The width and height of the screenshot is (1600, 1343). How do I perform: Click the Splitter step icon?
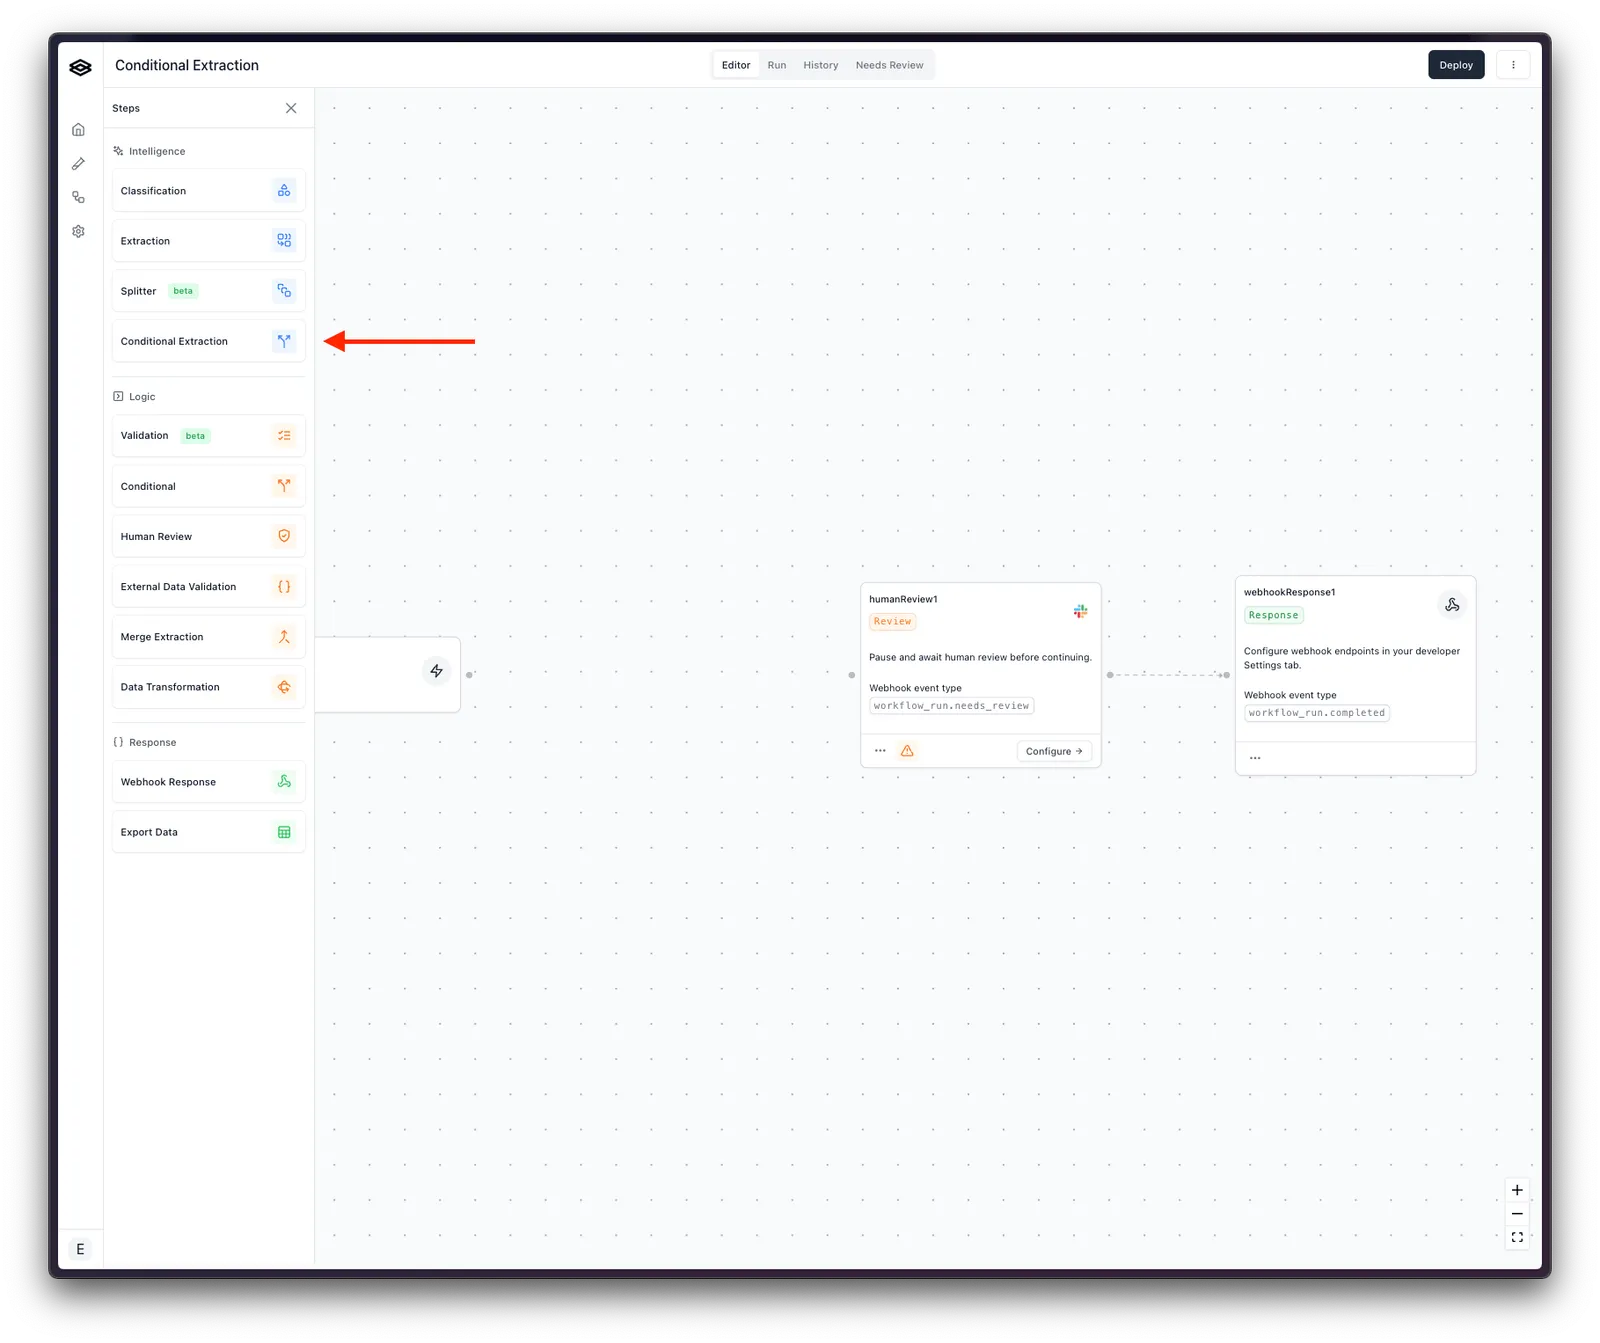(284, 291)
